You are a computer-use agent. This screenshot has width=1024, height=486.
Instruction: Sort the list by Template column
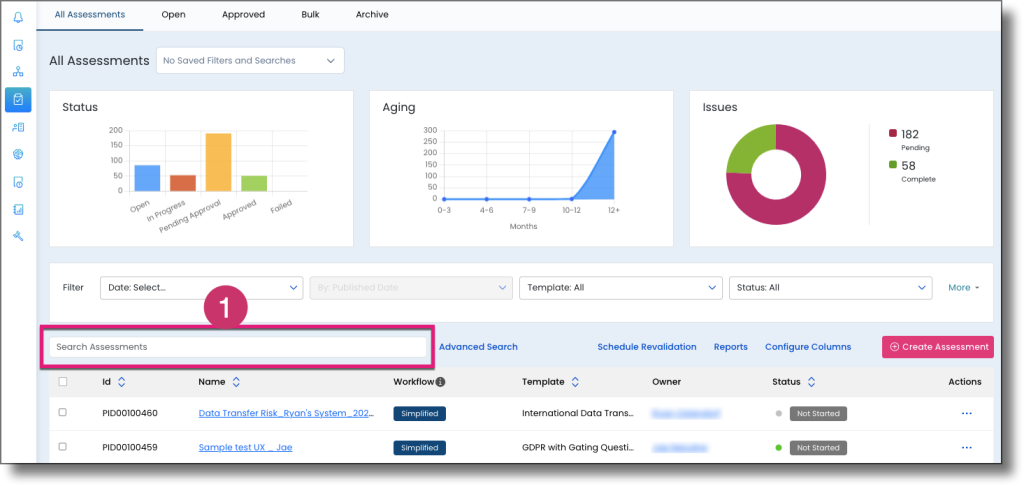575,382
